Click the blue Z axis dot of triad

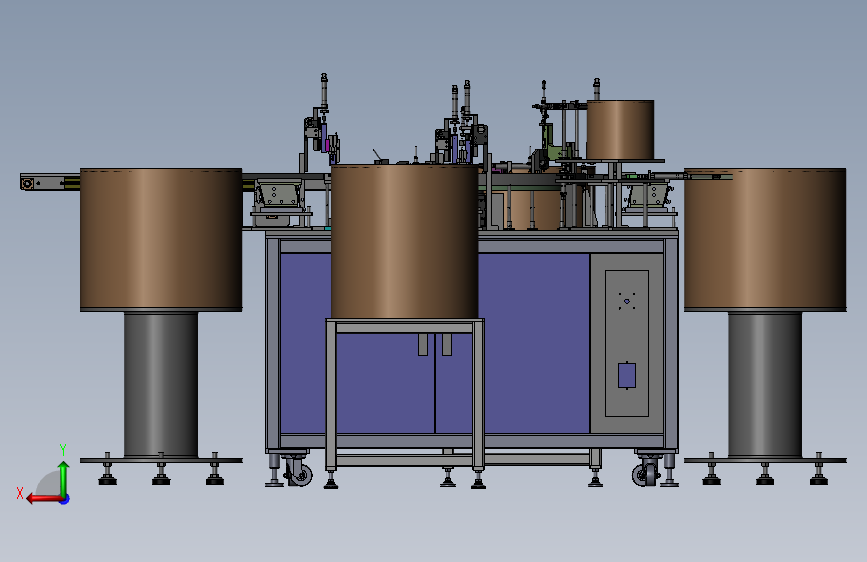pos(65,499)
